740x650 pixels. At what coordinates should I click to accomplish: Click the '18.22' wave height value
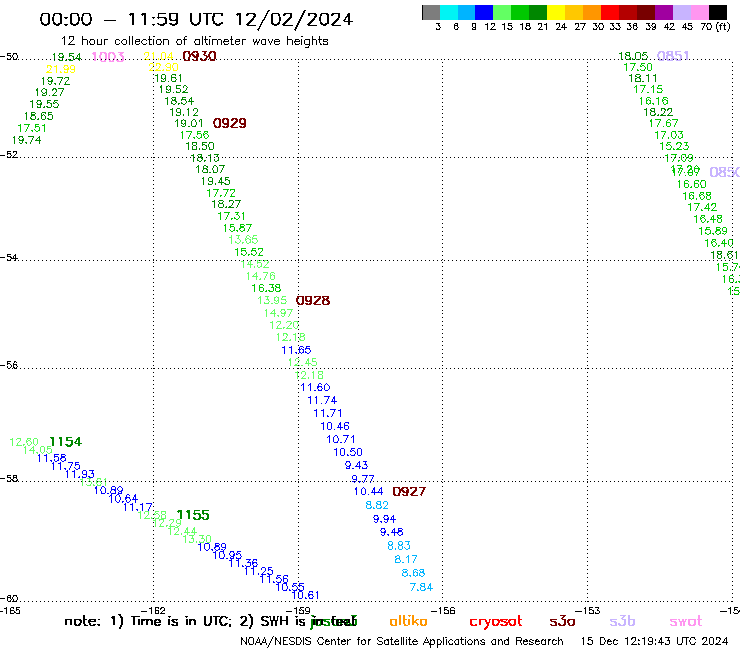[658, 112]
